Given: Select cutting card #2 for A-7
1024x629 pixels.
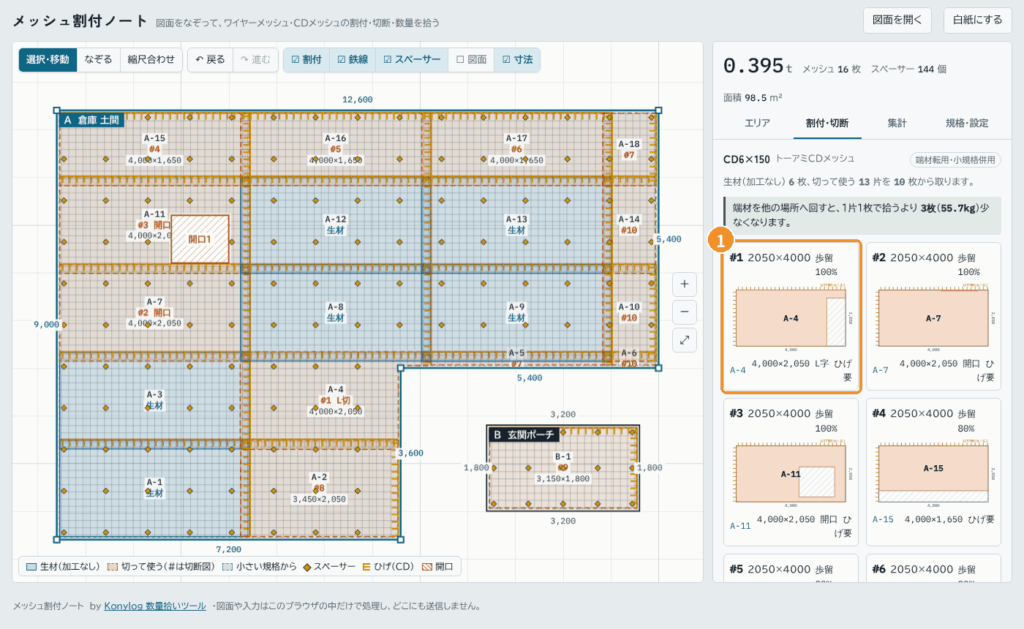Looking at the screenshot, I should coord(933,317).
